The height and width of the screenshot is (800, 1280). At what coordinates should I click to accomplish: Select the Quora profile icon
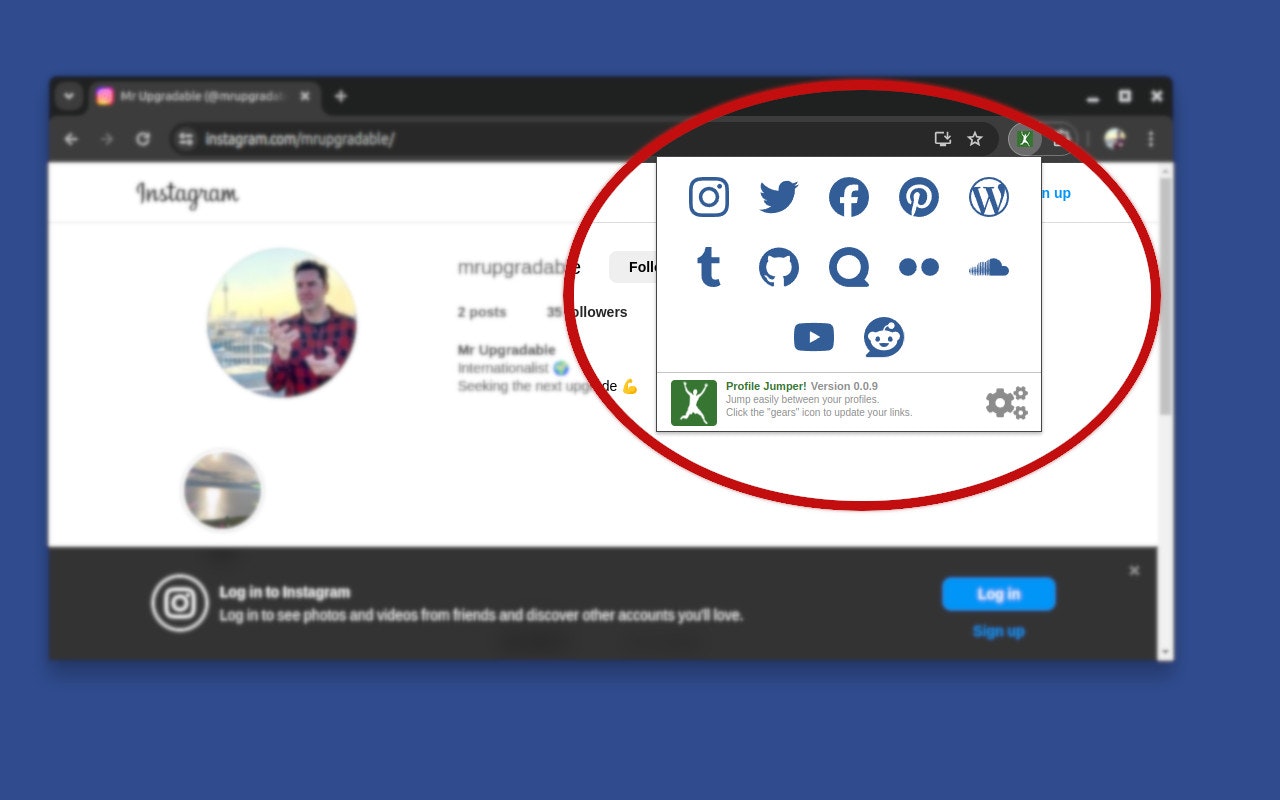pyautogui.click(x=849, y=267)
